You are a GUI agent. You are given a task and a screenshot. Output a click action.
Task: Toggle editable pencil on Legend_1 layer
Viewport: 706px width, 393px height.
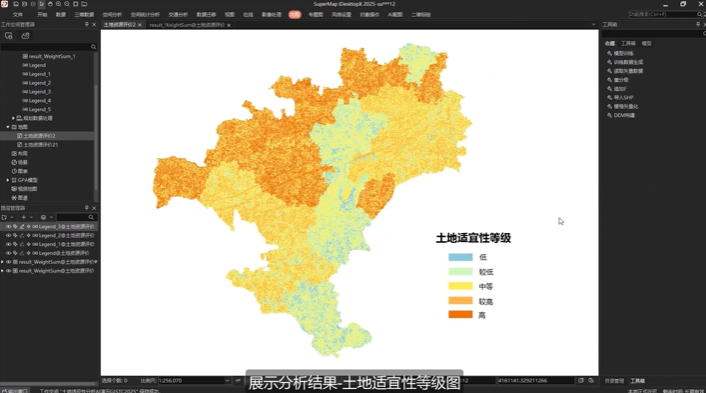click(22, 244)
